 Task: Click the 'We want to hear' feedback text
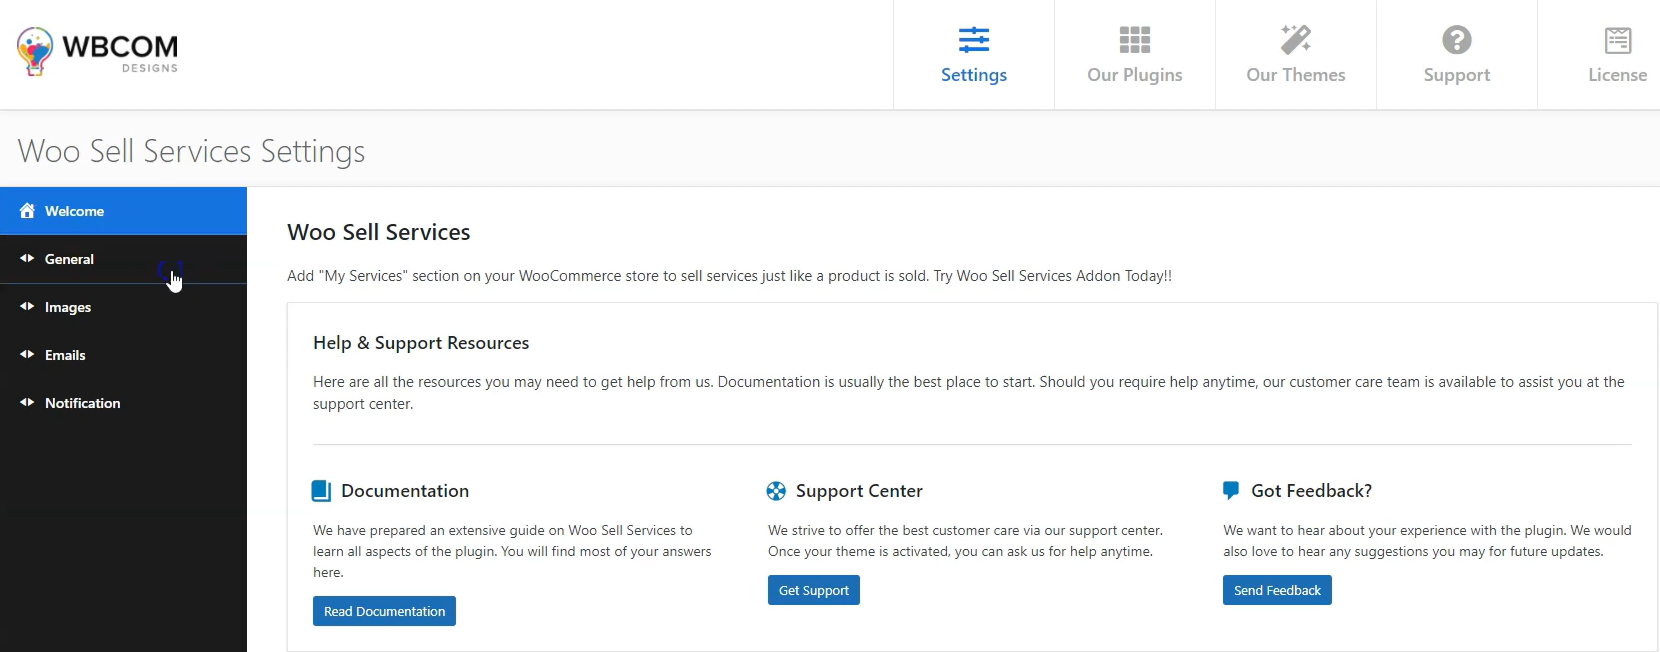(x=1427, y=541)
